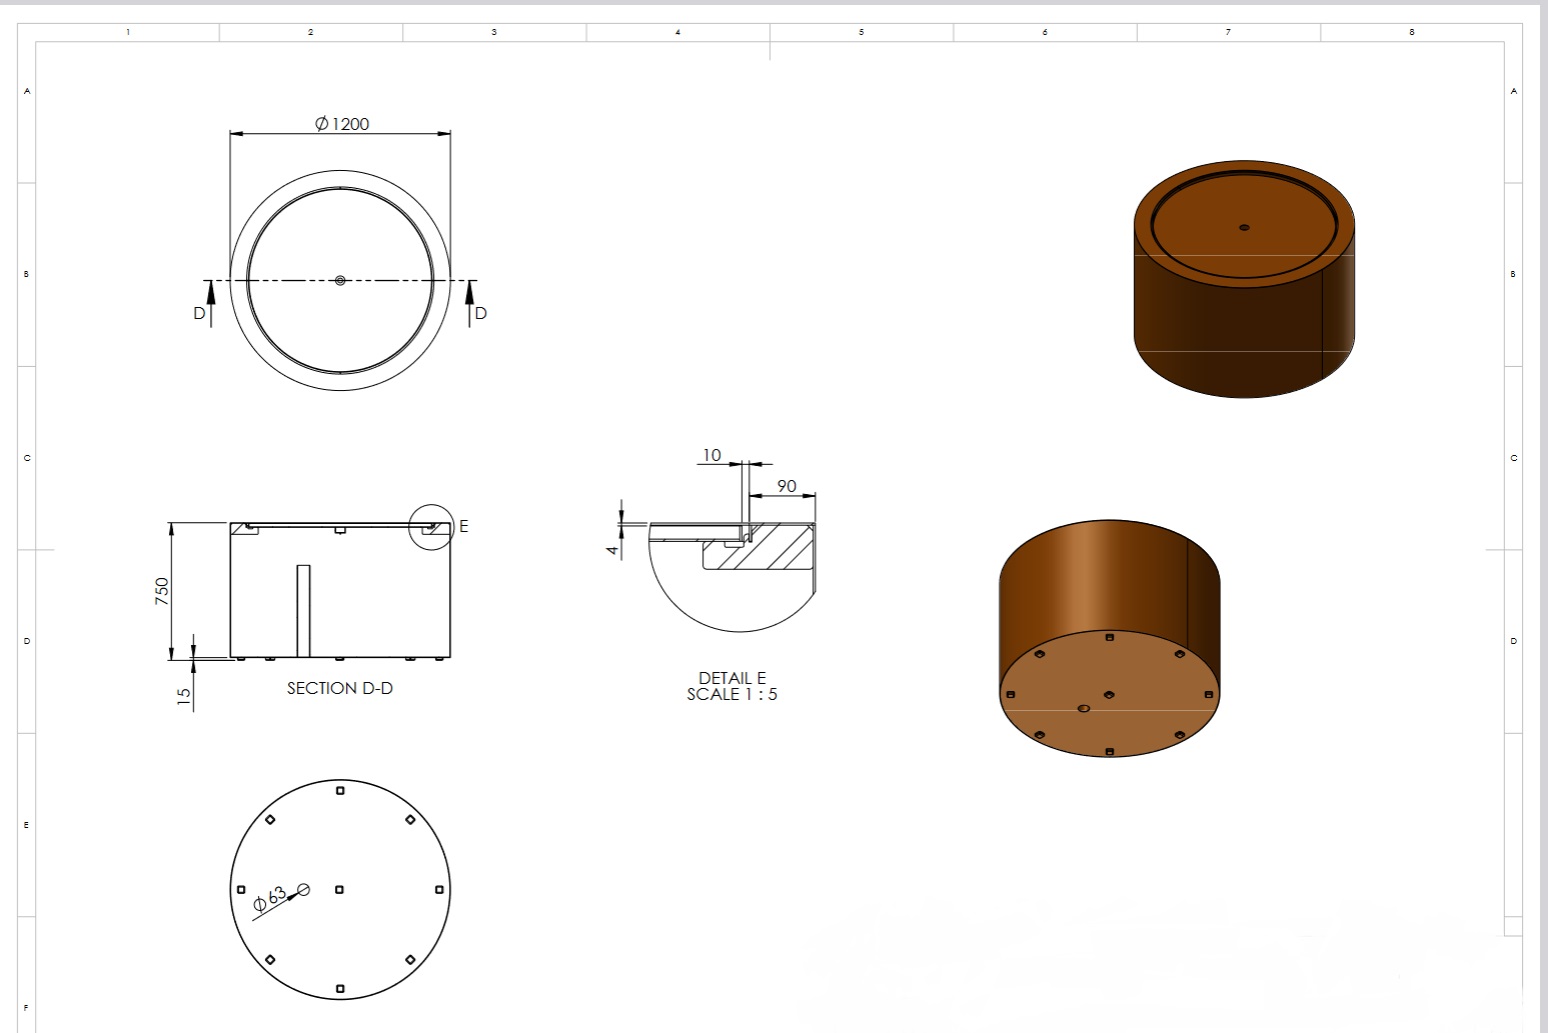
Task: Select the Ø1200 diameter dimension
Action: 342,124
